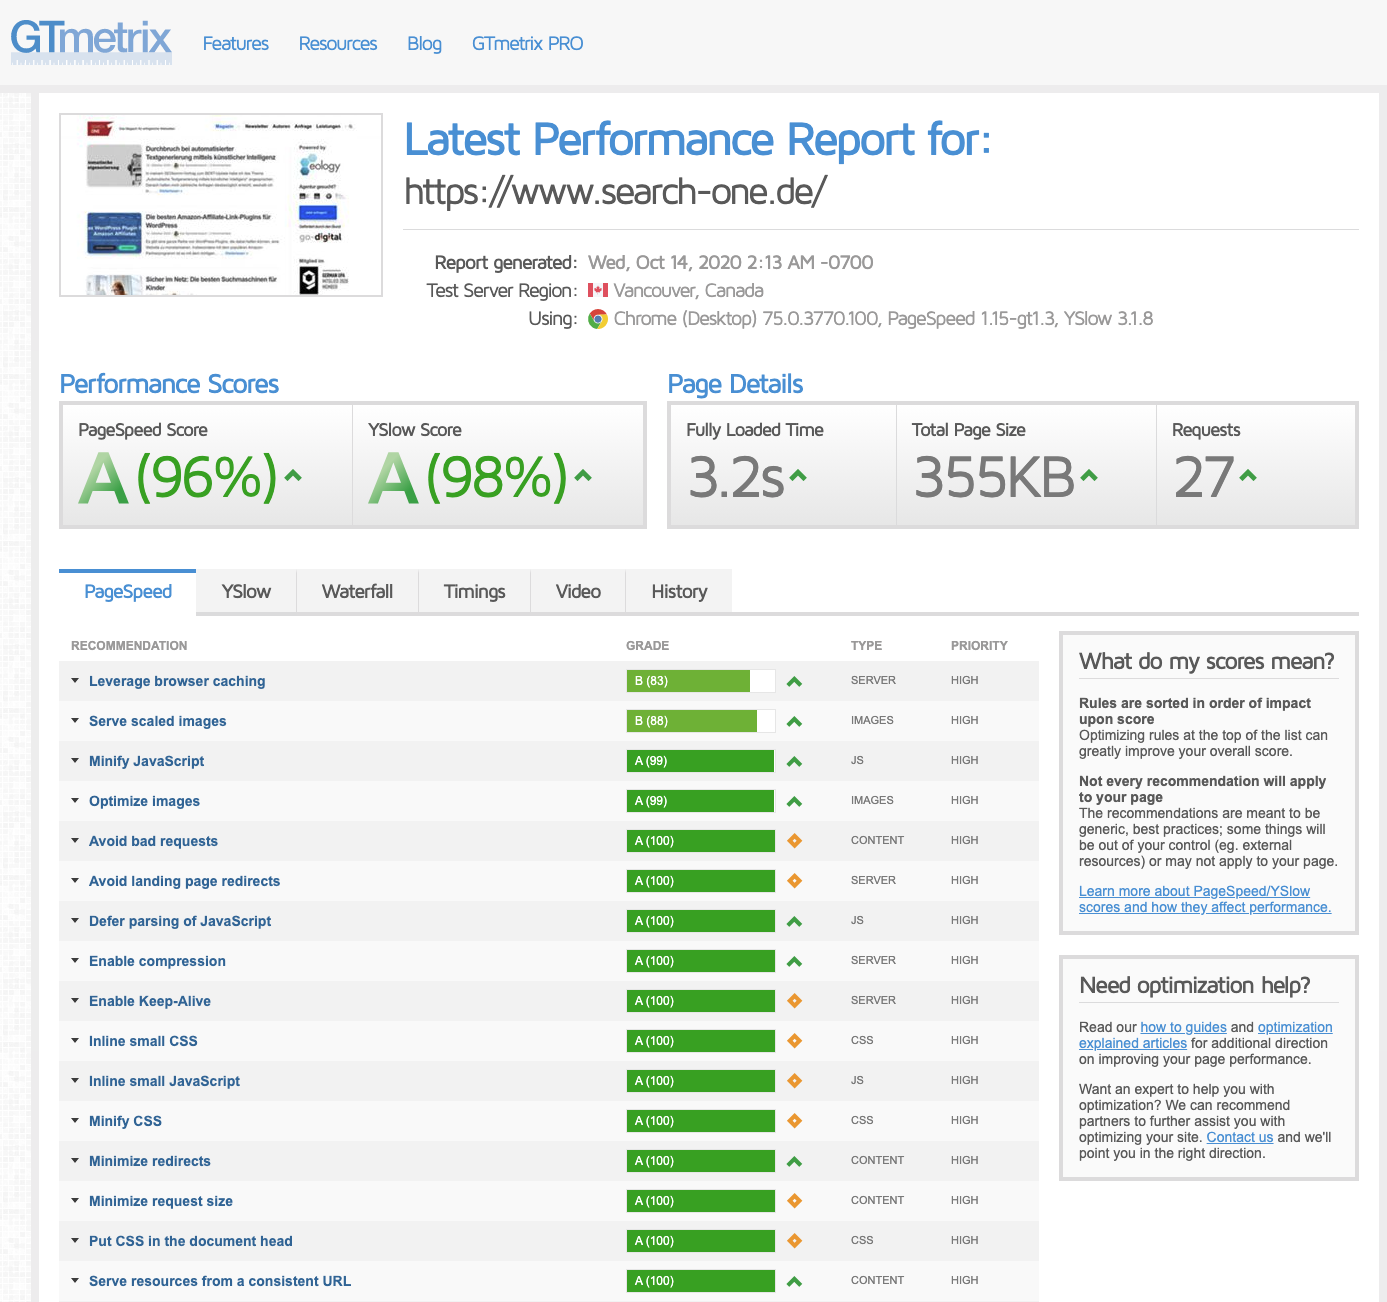This screenshot has width=1387, height=1302.
Task: Click the Minify JavaScript A (99) grade bar
Action: pos(701,761)
